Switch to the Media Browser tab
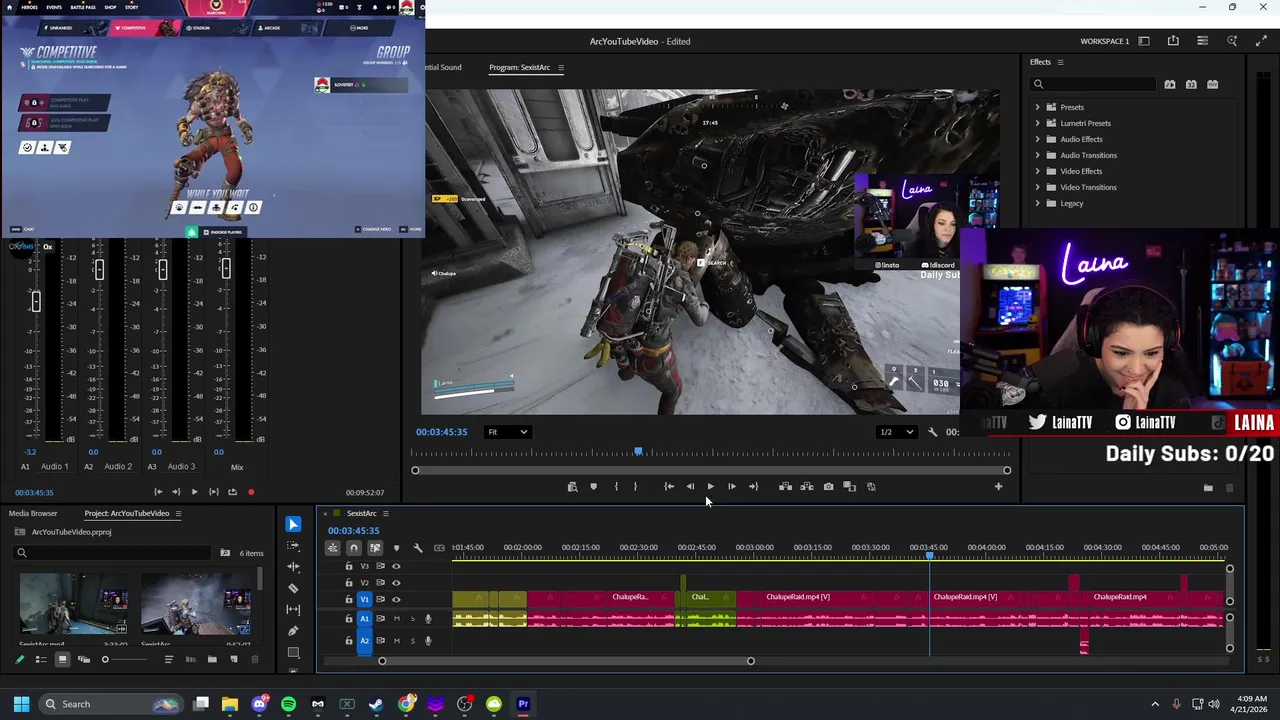 pos(33,513)
